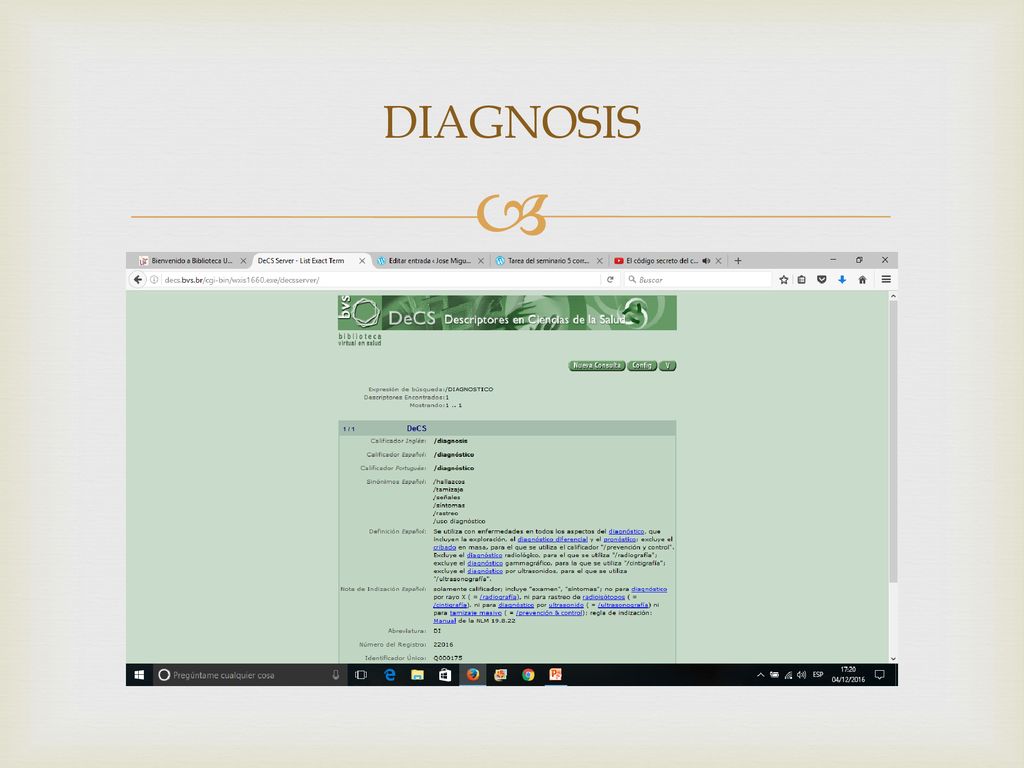
Task: Click the Cortana Pregúntame cualquier cosa box
Action: pyautogui.click(x=248, y=675)
